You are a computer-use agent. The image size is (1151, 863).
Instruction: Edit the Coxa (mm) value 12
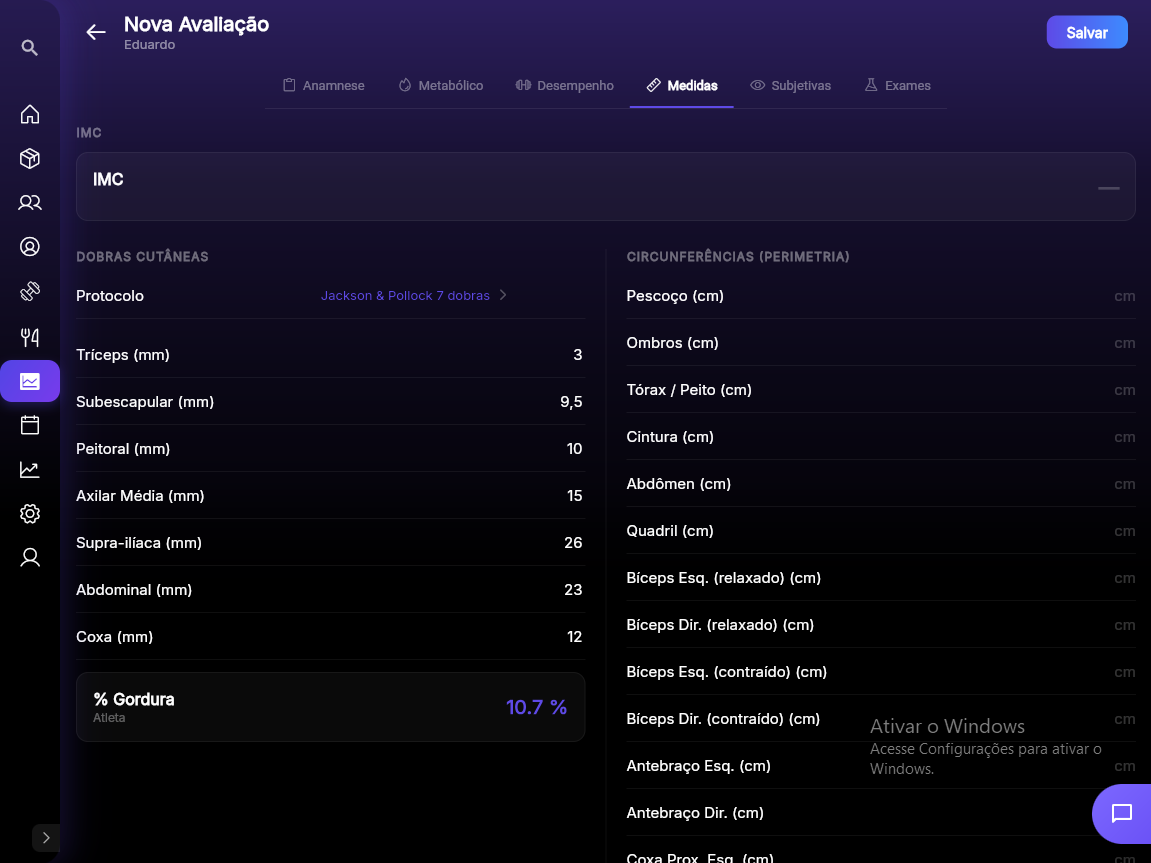point(574,637)
